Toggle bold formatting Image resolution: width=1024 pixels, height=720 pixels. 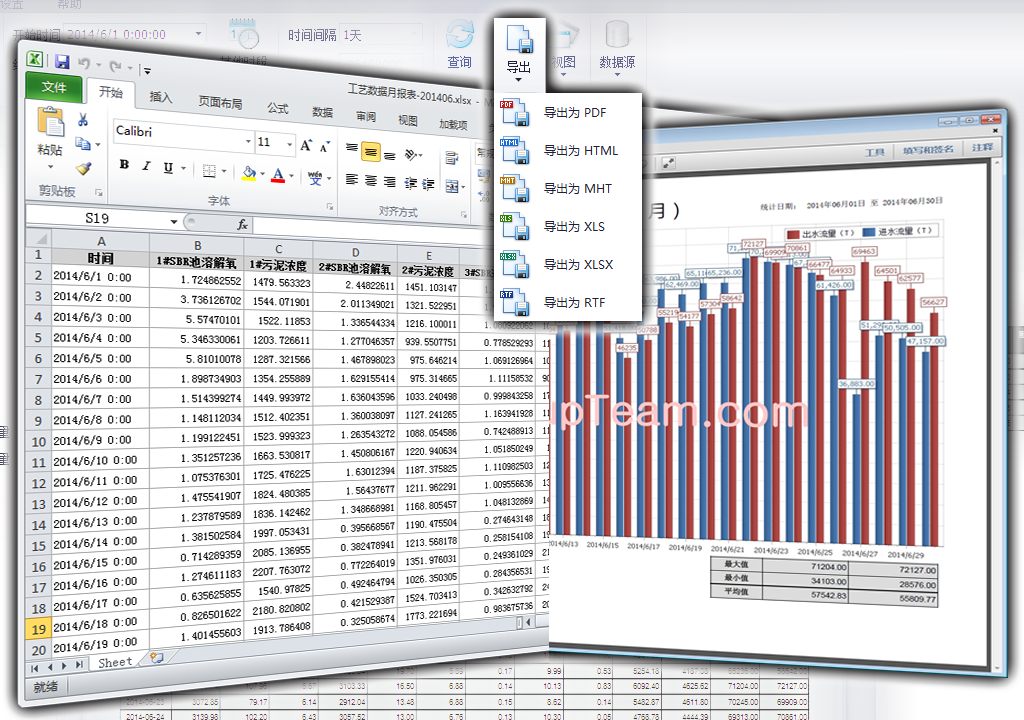(124, 165)
